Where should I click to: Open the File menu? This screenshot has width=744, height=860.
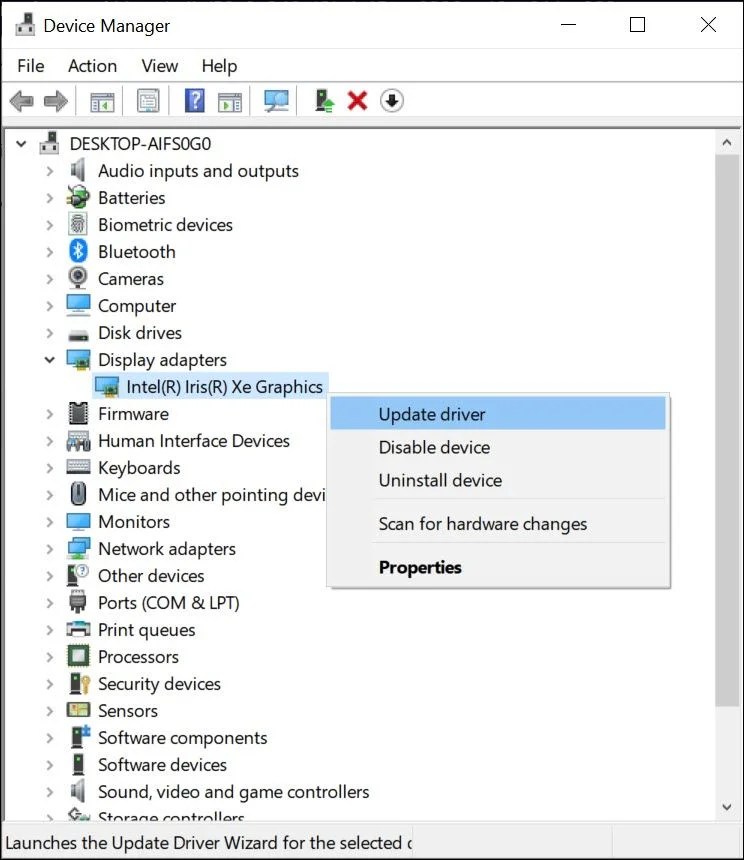click(x=31, y=66)
